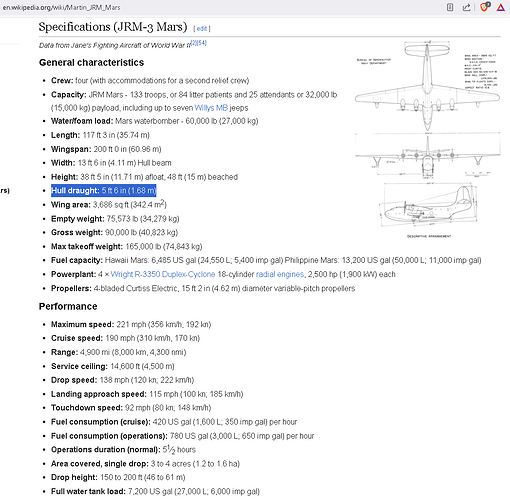This screenshot has width=510, height=500.
Task: Click the share page icon in address bar
Action: pos(466,7)
